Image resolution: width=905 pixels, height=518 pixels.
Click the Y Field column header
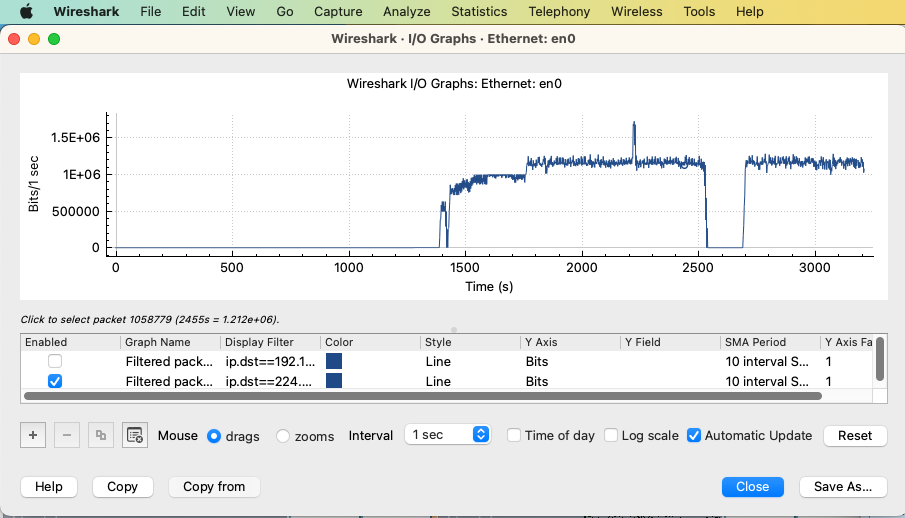670,342
